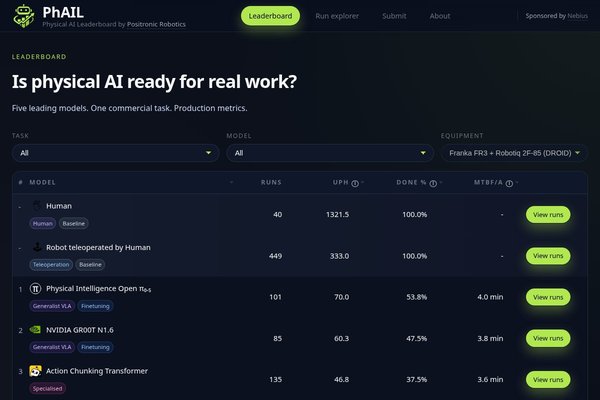The height and width of the screenshot is (400, 600).
Task: View runs for the Human row
Action: [548, 214]
